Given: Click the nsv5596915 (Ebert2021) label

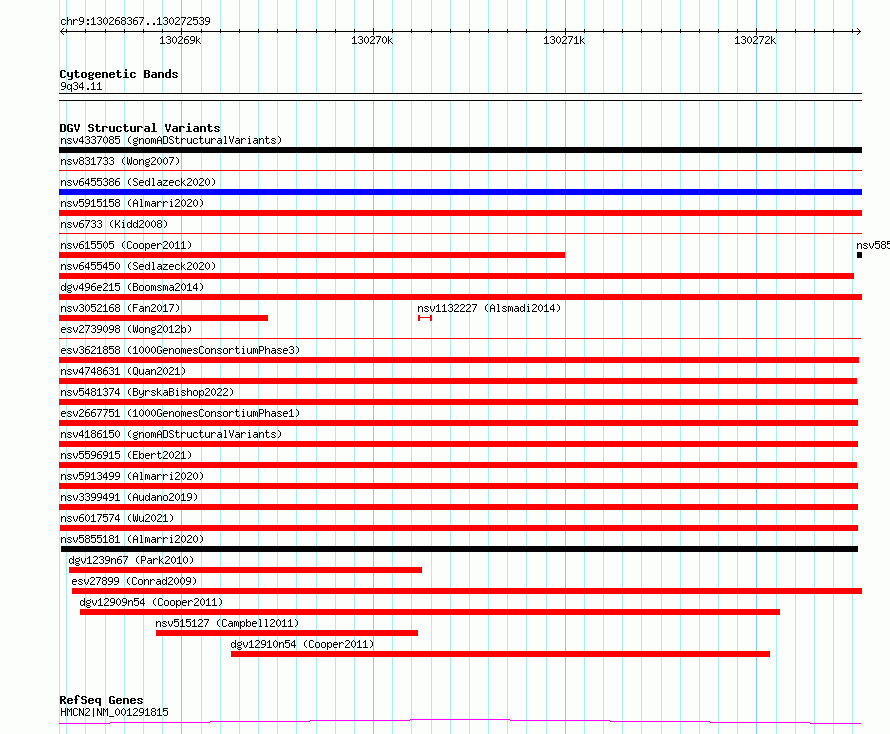Looking at the screenshot, I should point(126,455).
